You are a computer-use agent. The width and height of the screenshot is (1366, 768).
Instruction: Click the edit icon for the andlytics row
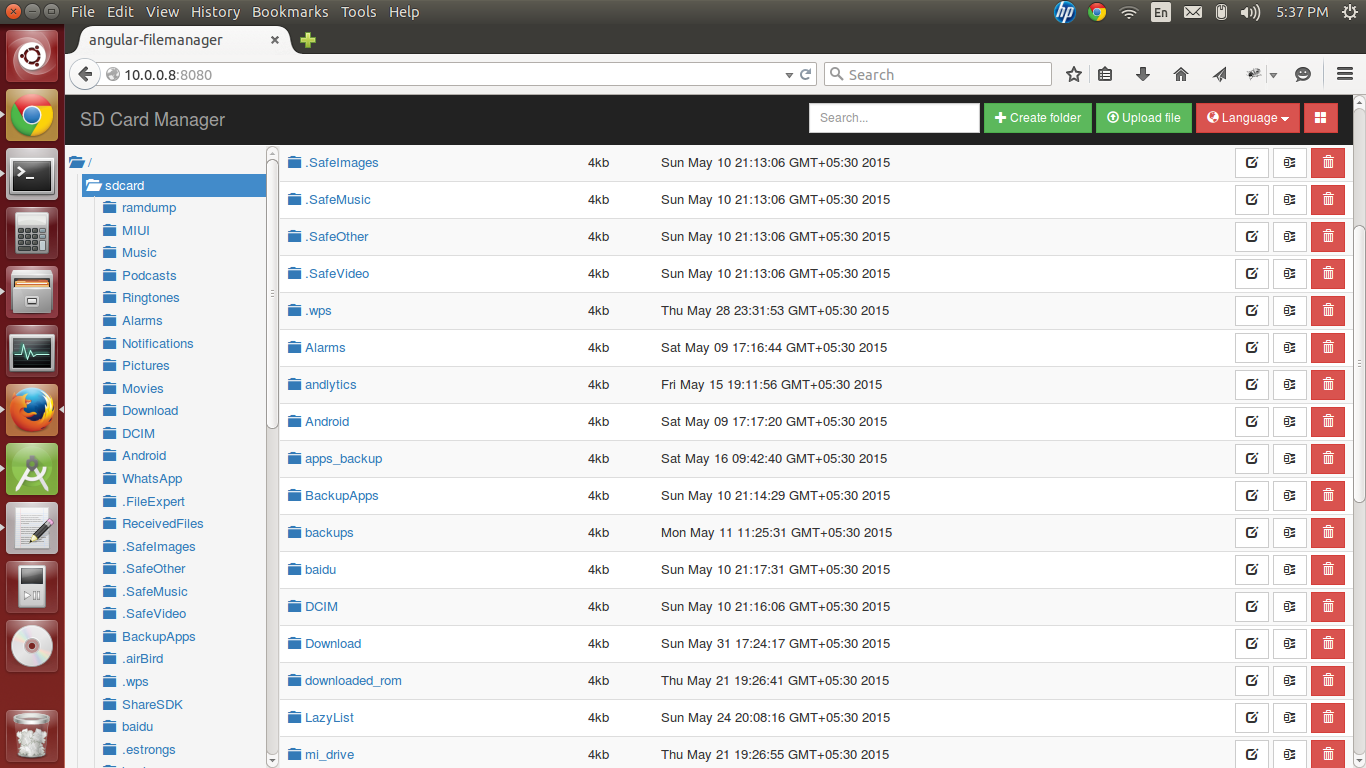click(x=1252, y=385)
